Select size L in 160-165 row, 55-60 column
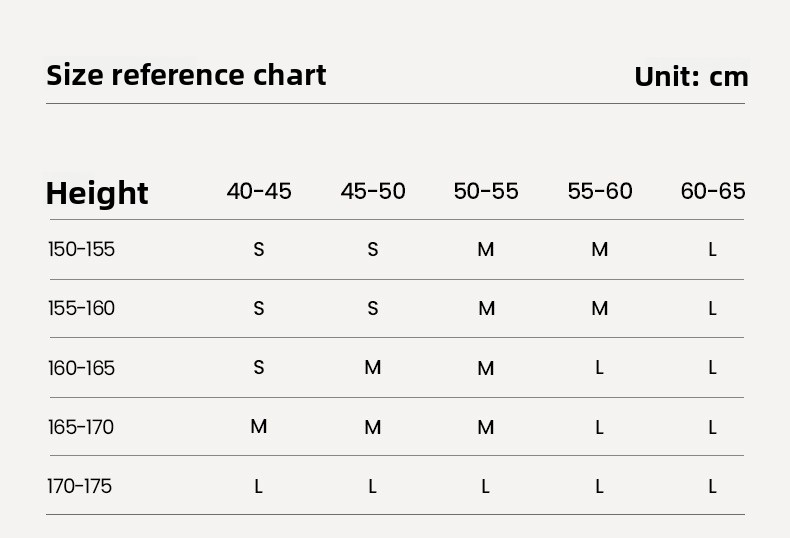Viewport: 790px width, 538px height. coord(600,368)
